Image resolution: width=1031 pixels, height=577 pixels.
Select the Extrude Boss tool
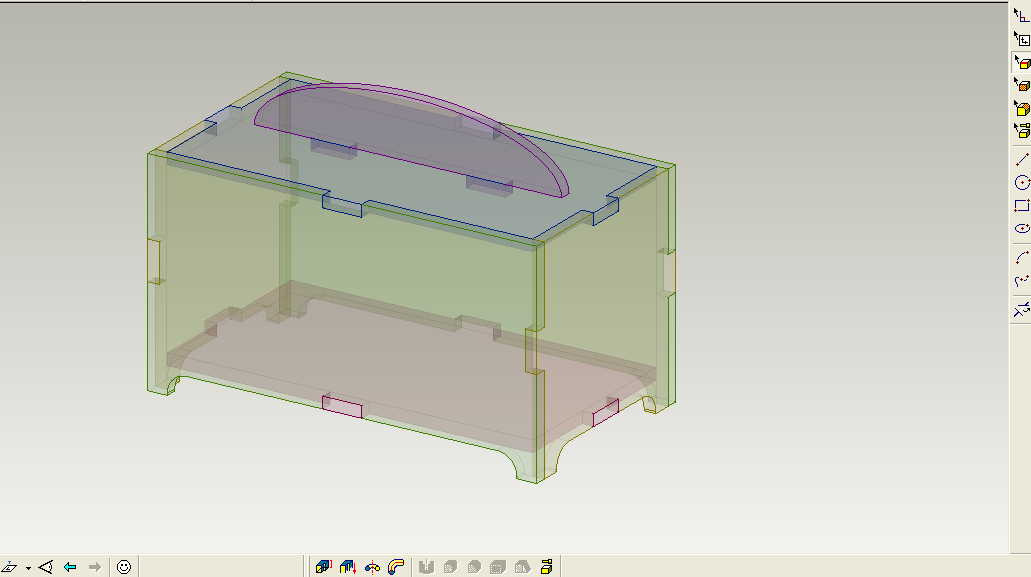tap(324, 566)
